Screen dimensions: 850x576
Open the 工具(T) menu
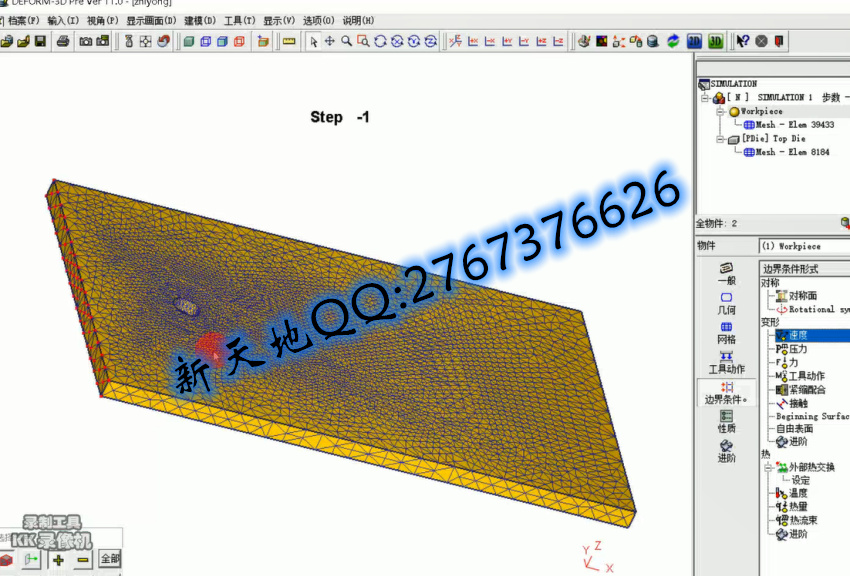(239, 20)
